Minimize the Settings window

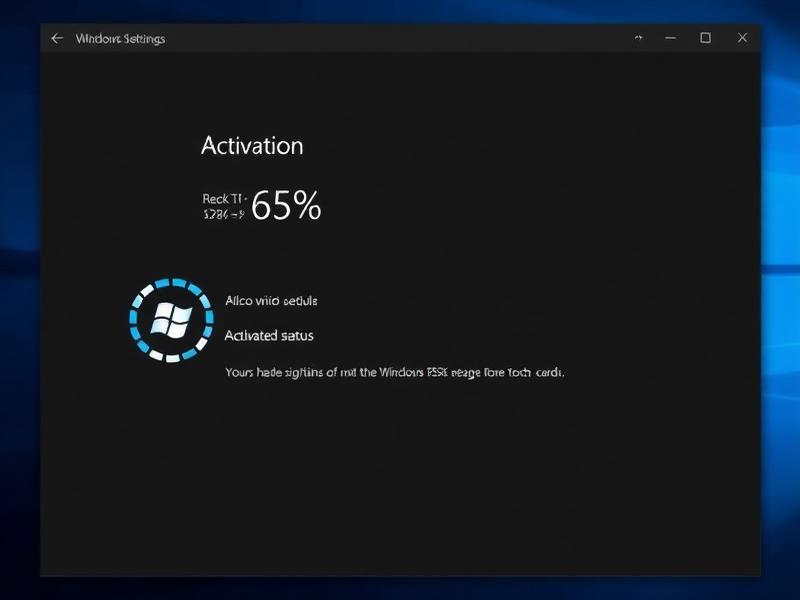coord(670,38)
